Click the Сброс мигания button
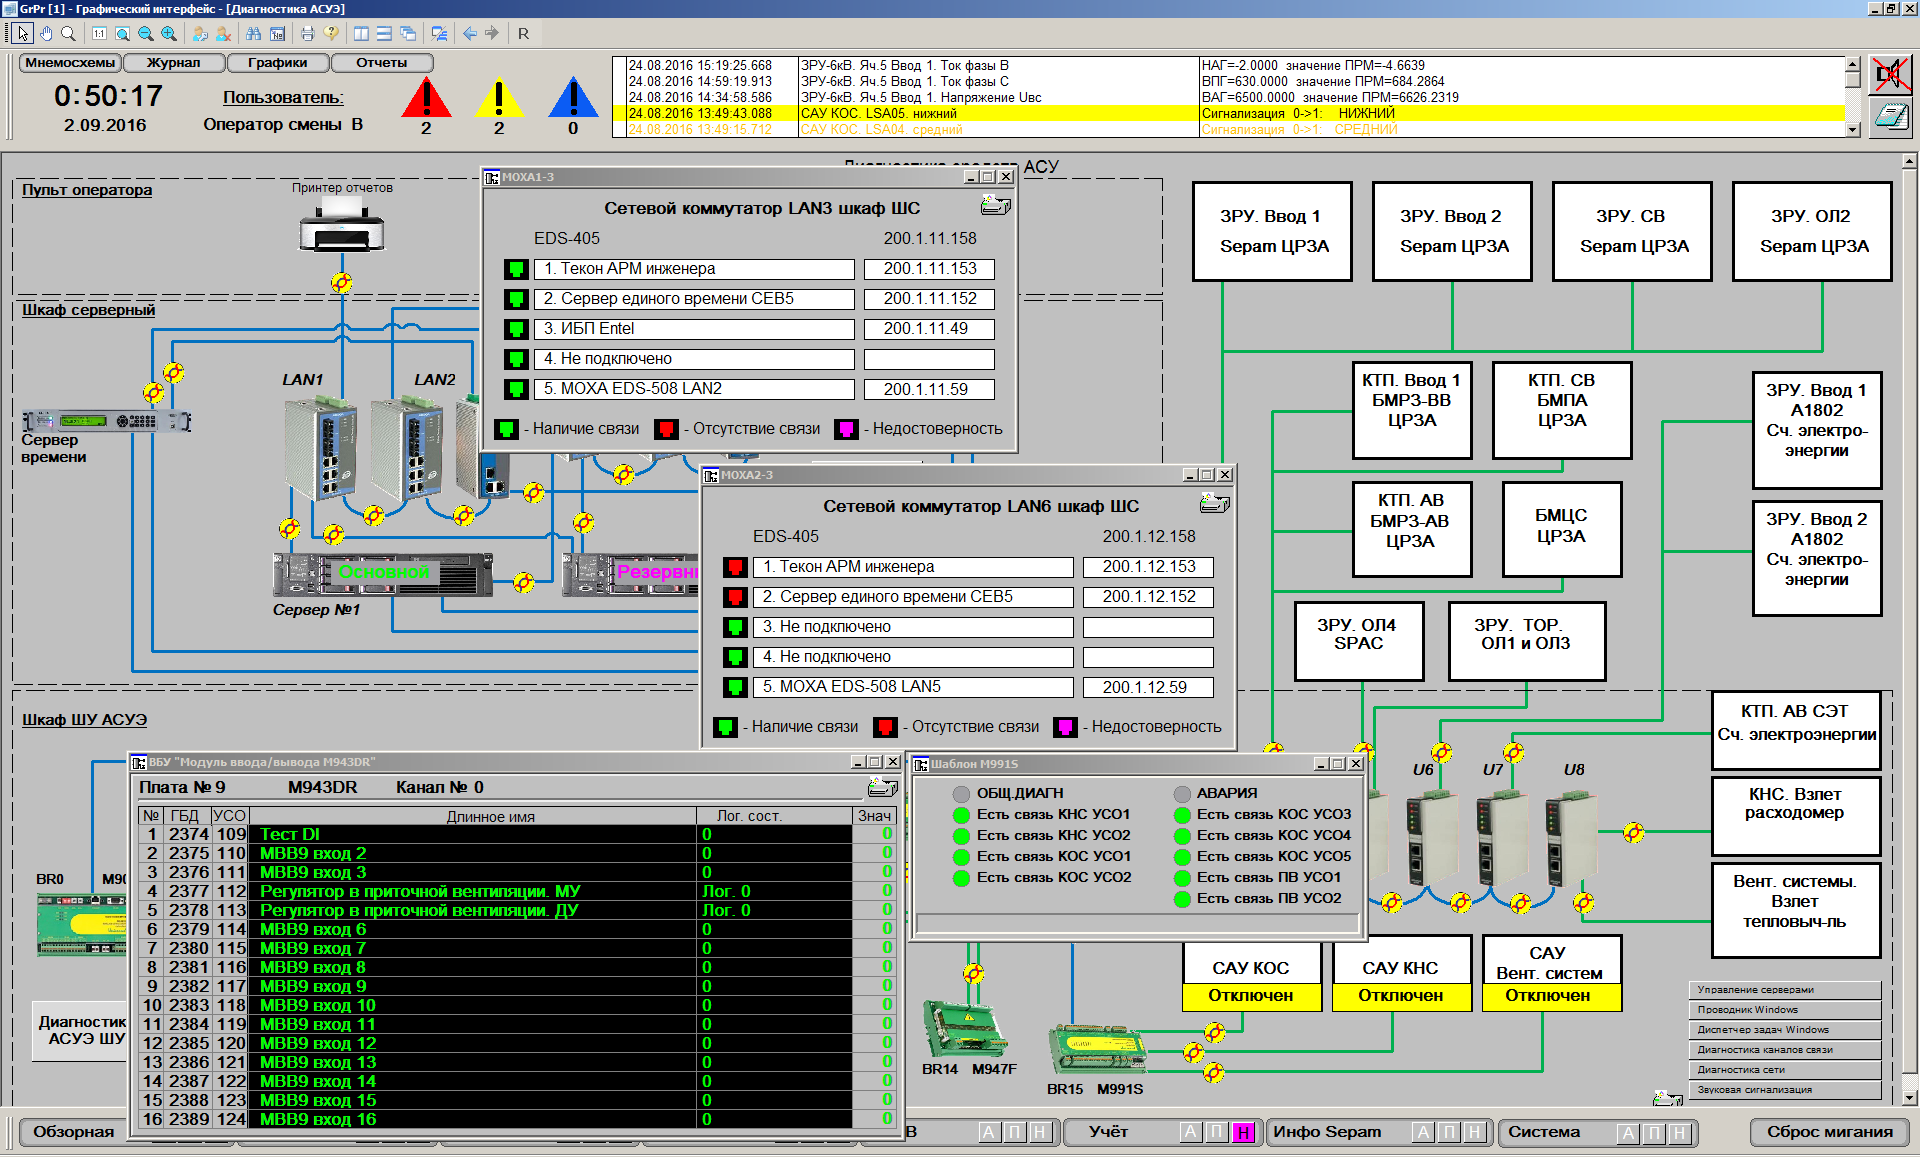Screen dimensions: 1920x1158 point(1829,1132)
